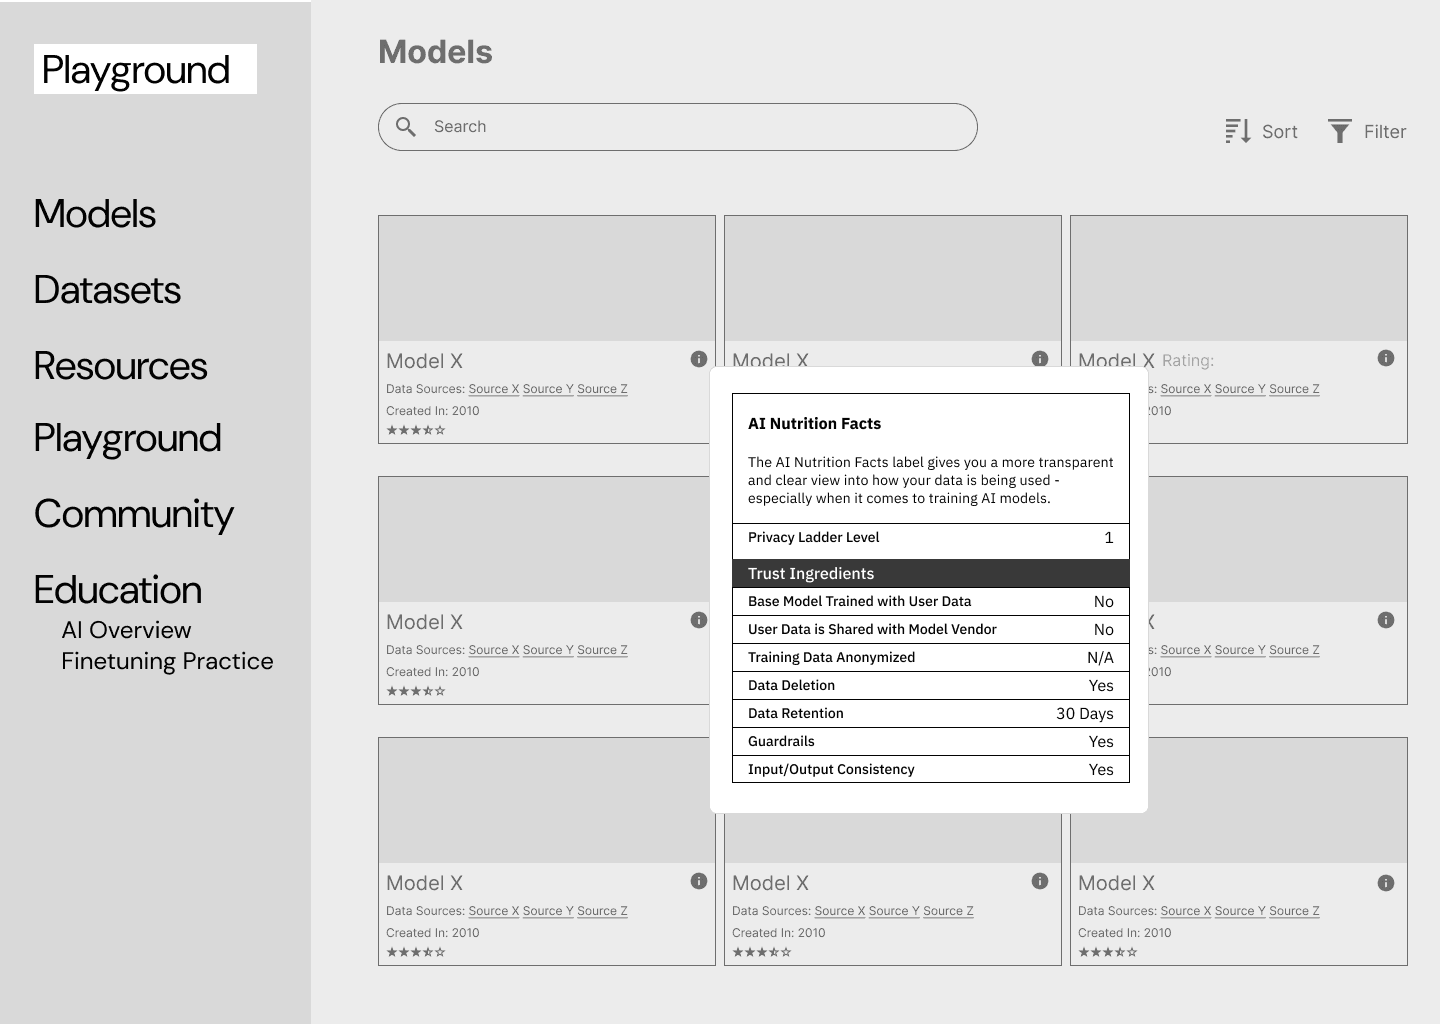The image size is (1440, 1024).
Task: Click info icon on top-right model card
Action: click(x=1385, y=358)
